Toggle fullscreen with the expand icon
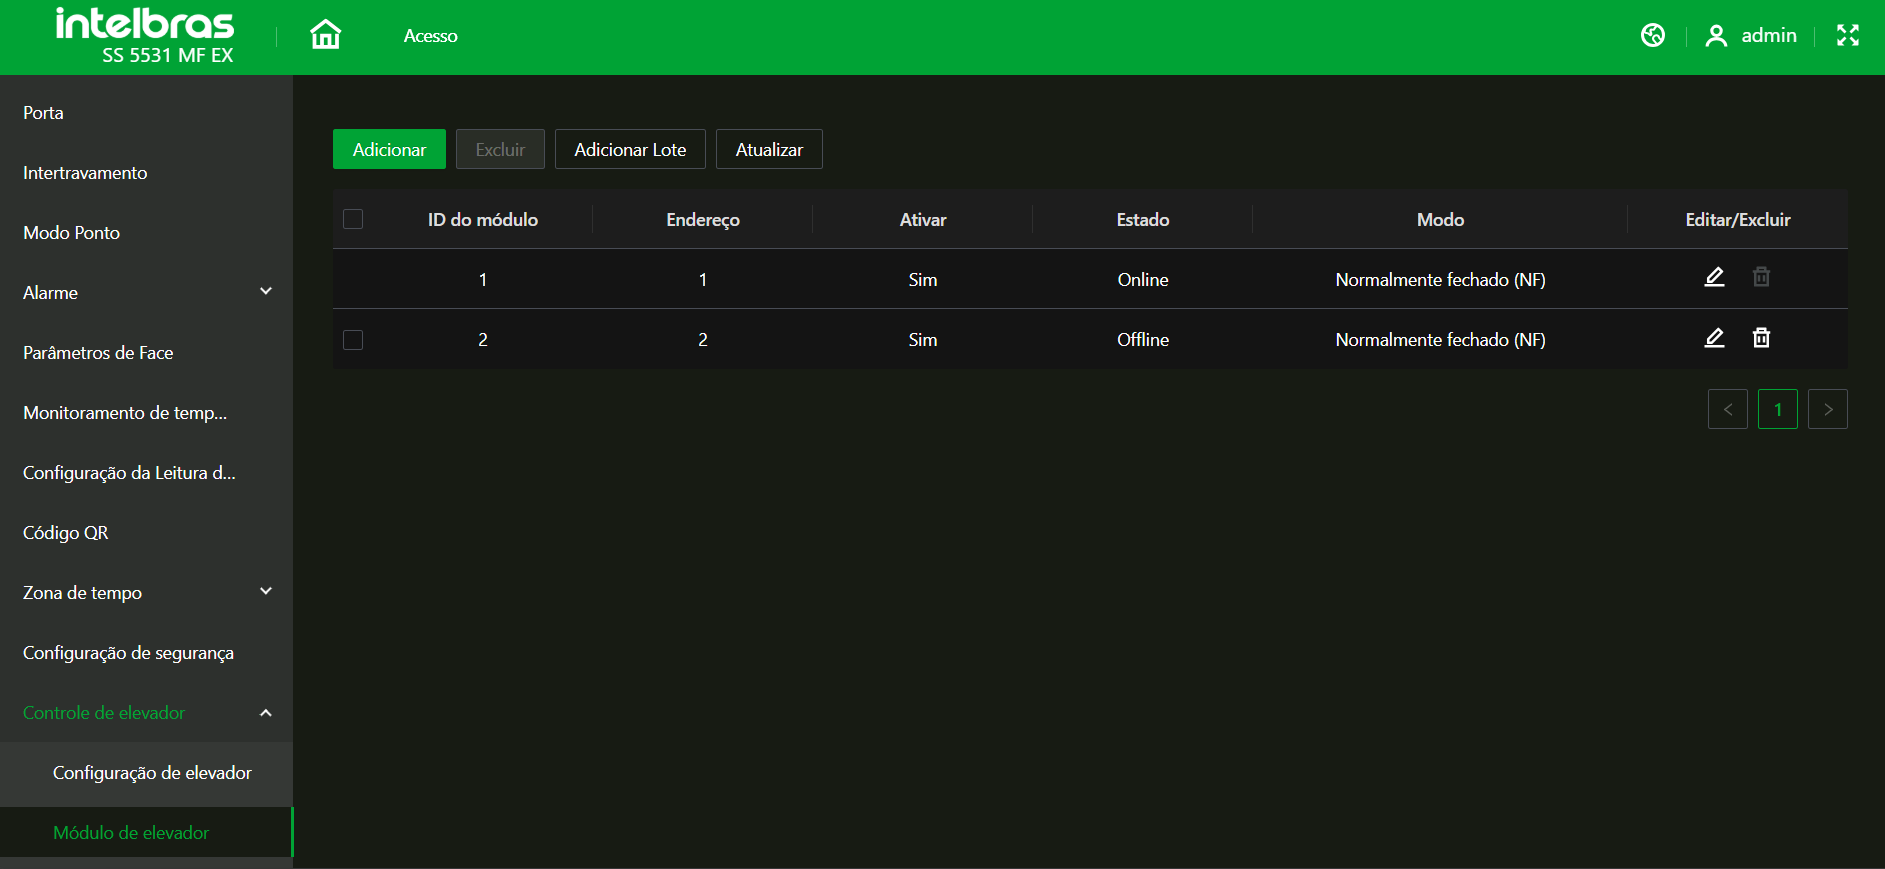The height and width of the screenshot is (869, 1885). pos(1848,36)
